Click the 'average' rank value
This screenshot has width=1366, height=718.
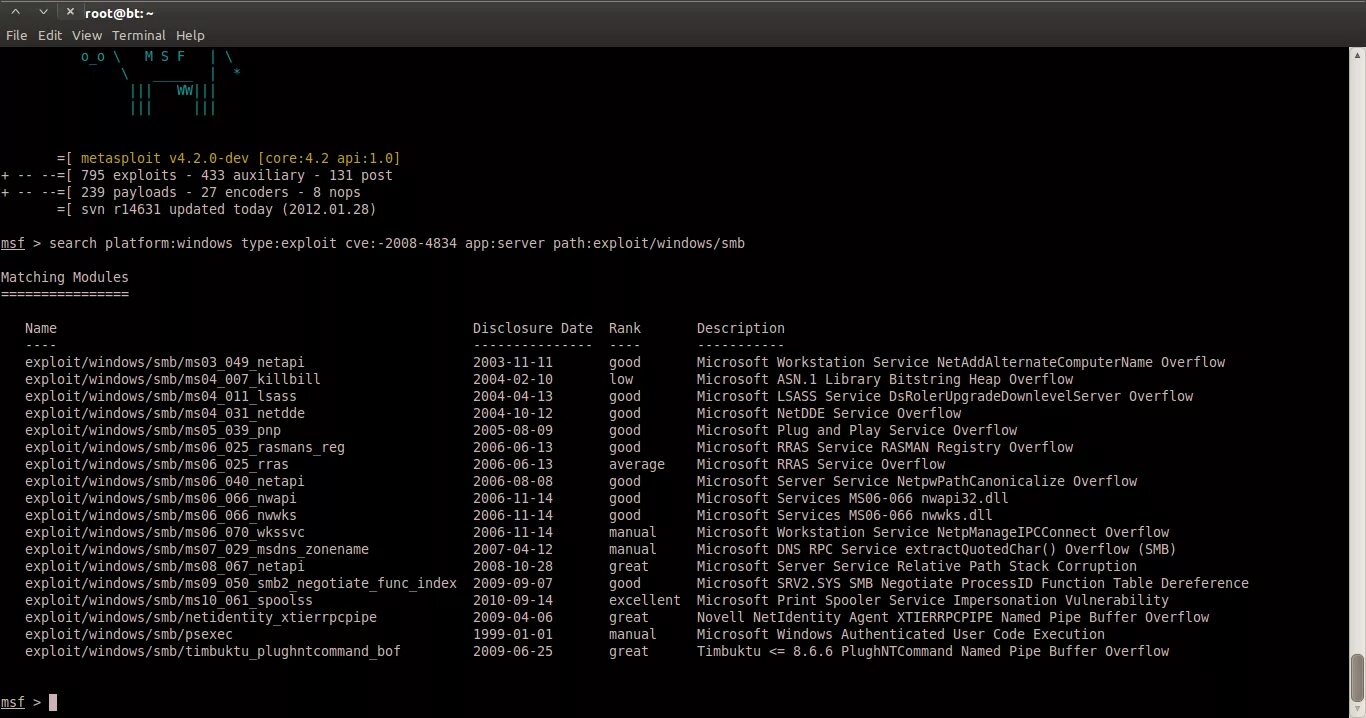637,464
